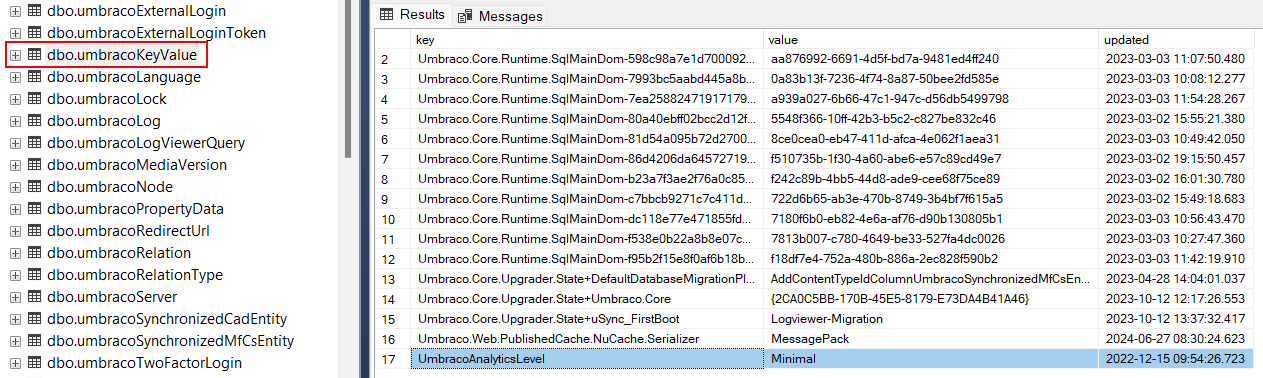1263x378 pixels.
Task: Expand the dbo.umbracoSynchronizedMfCsEntity node
Action: [x=15, y=341]
